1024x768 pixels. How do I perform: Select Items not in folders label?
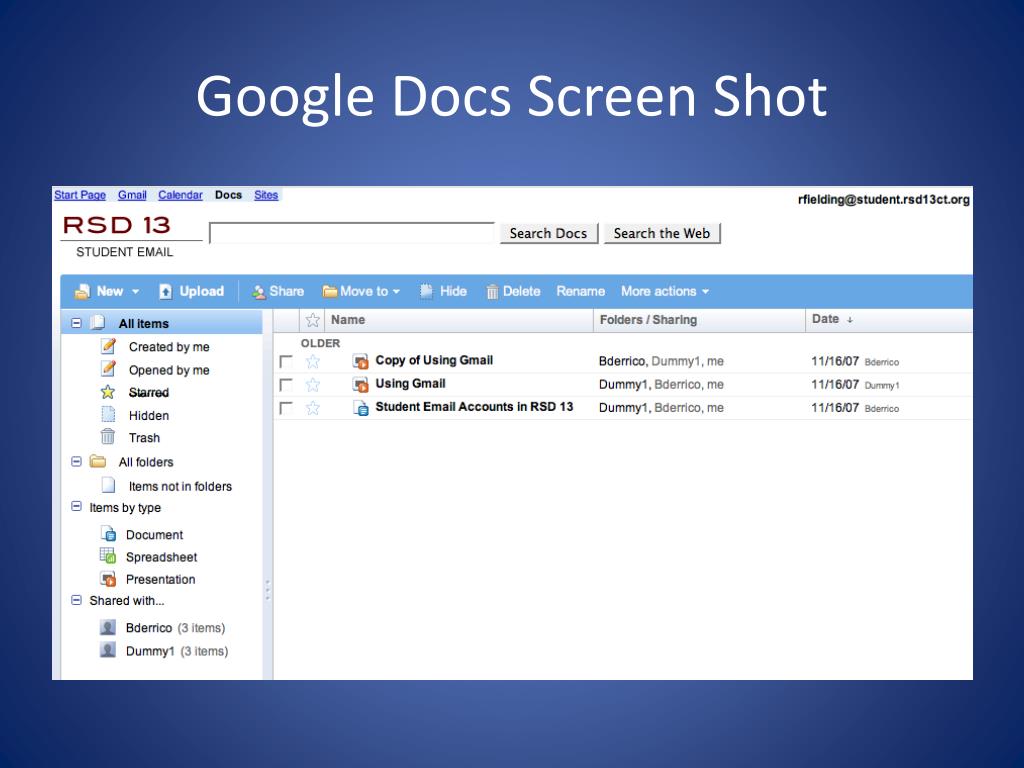pyautogui.click(x=180, y=487)
